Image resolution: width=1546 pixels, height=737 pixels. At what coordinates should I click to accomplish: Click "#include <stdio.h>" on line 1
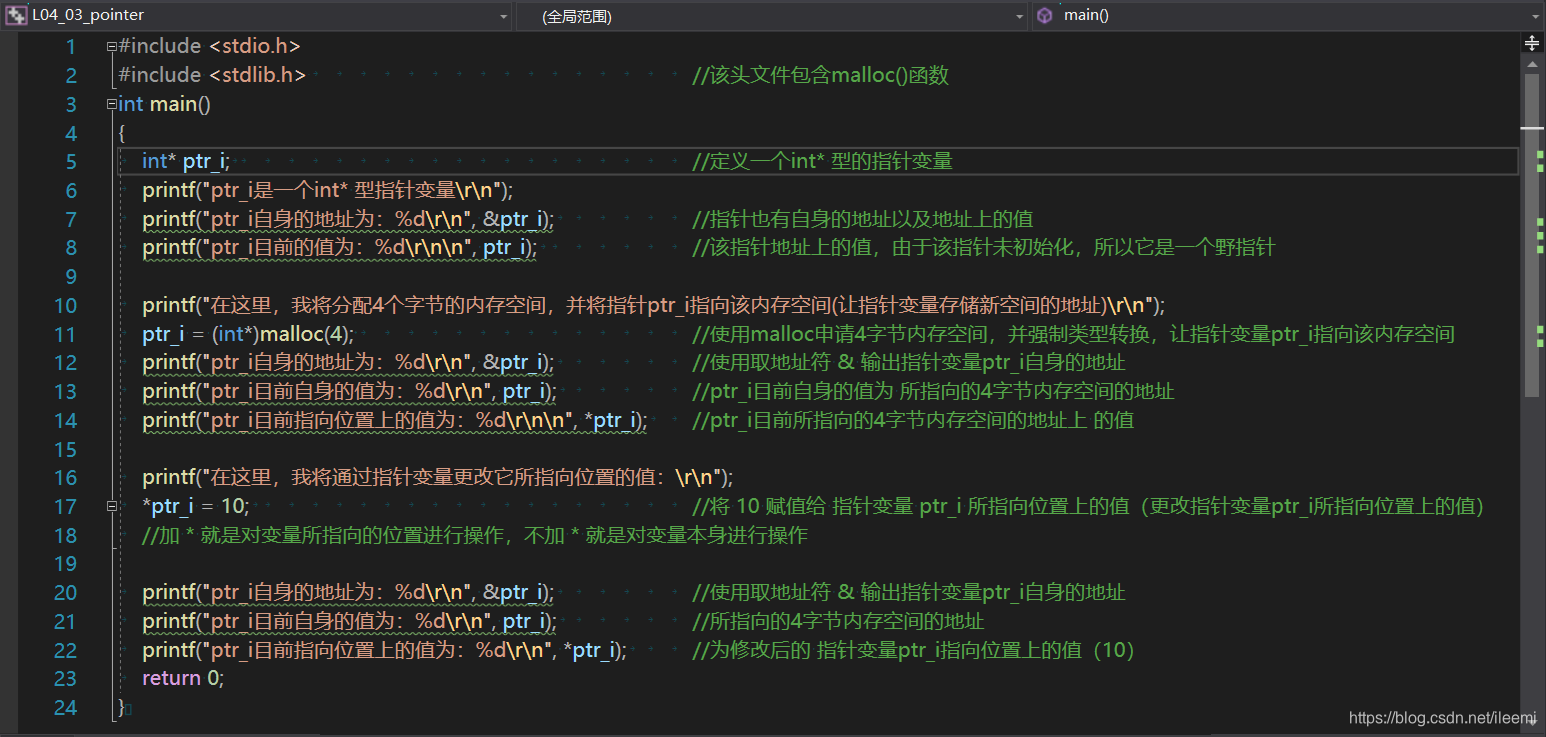(209, 46)
